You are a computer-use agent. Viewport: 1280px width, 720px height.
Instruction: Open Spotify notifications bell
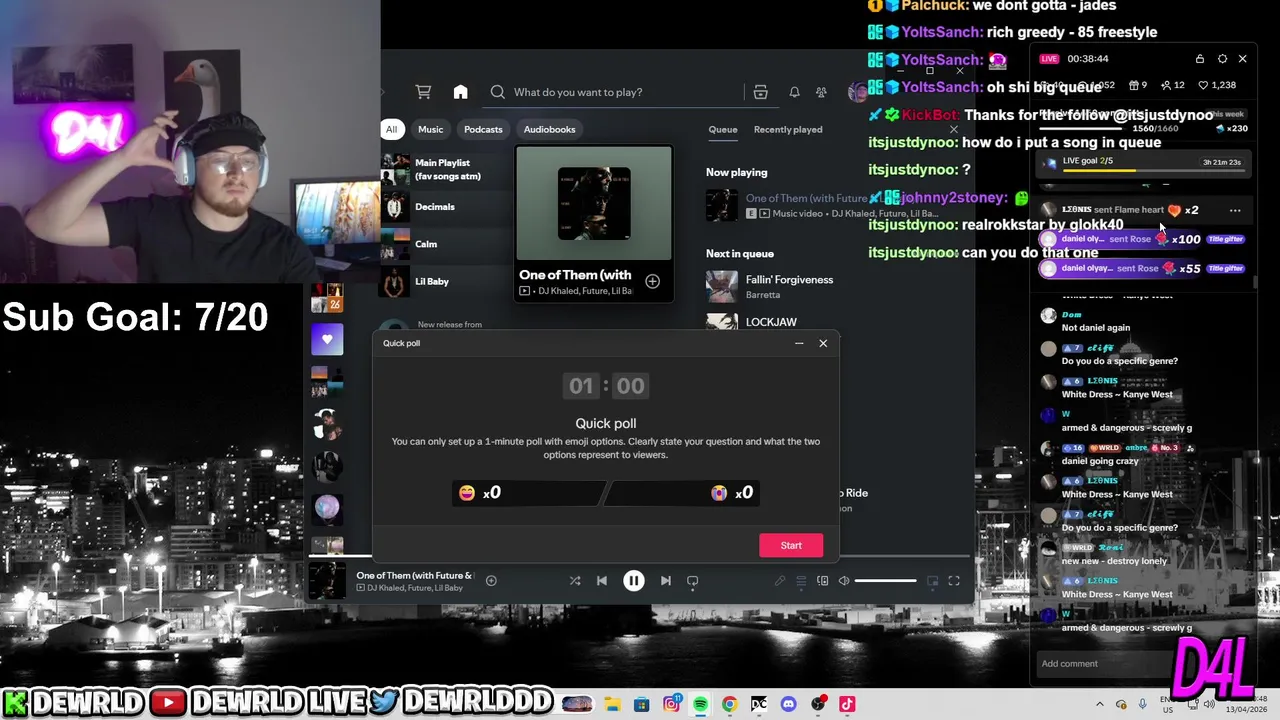point(794,92)
